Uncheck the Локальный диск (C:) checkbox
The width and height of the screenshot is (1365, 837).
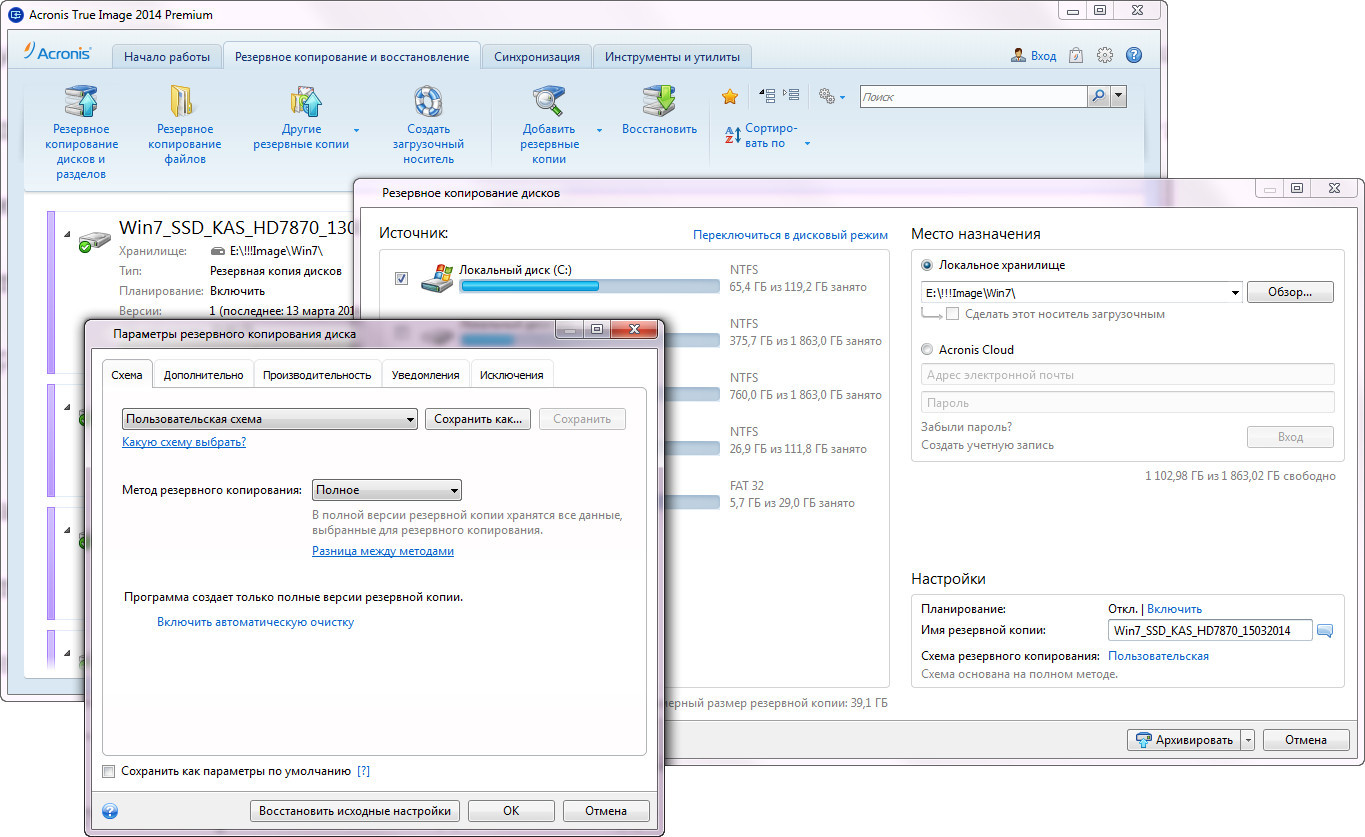point(401,278)
